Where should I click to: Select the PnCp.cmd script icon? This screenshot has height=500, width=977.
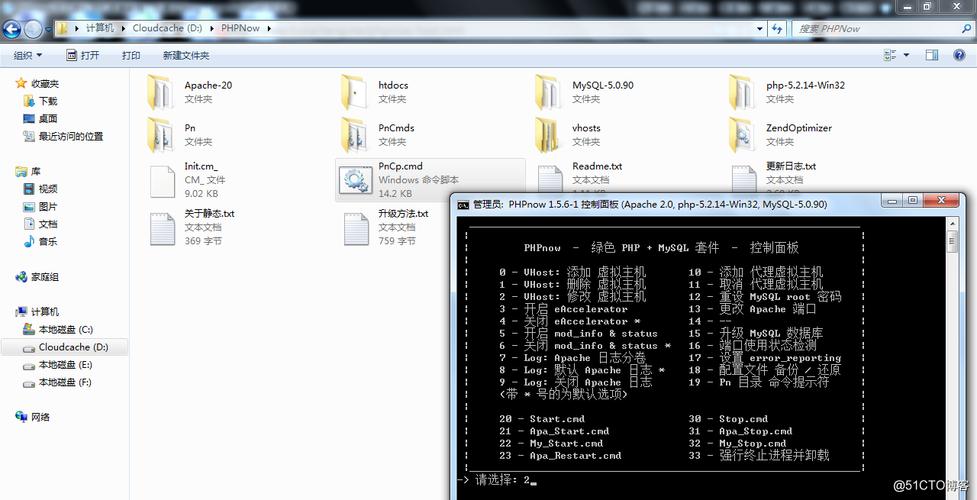[x=356, y=181]
